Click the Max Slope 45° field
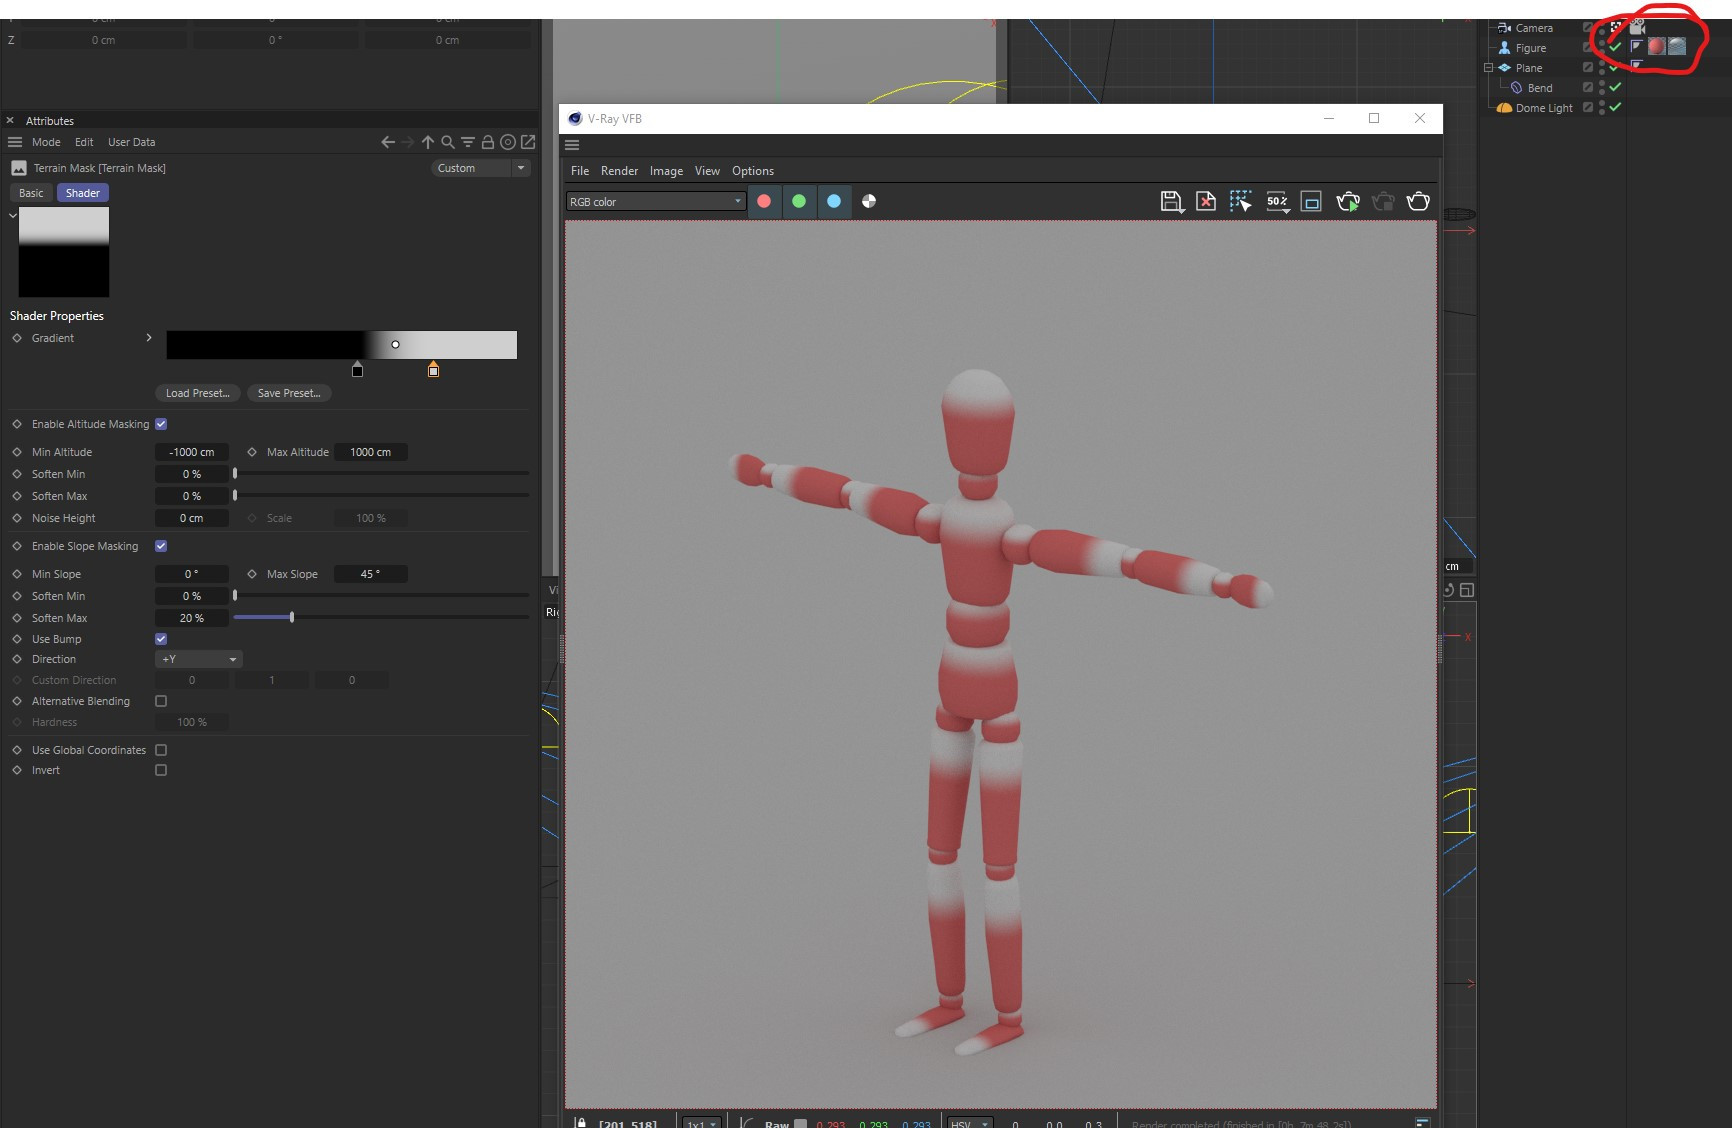This screenshot has width=1732, height=1128. [x=370, y=574]
